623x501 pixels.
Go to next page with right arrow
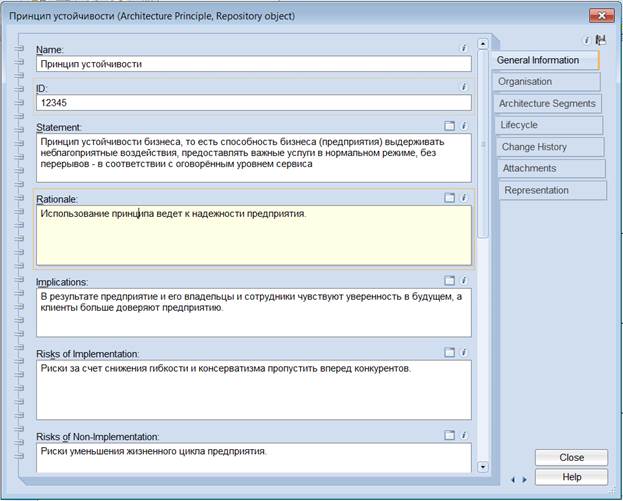point(524,480)
